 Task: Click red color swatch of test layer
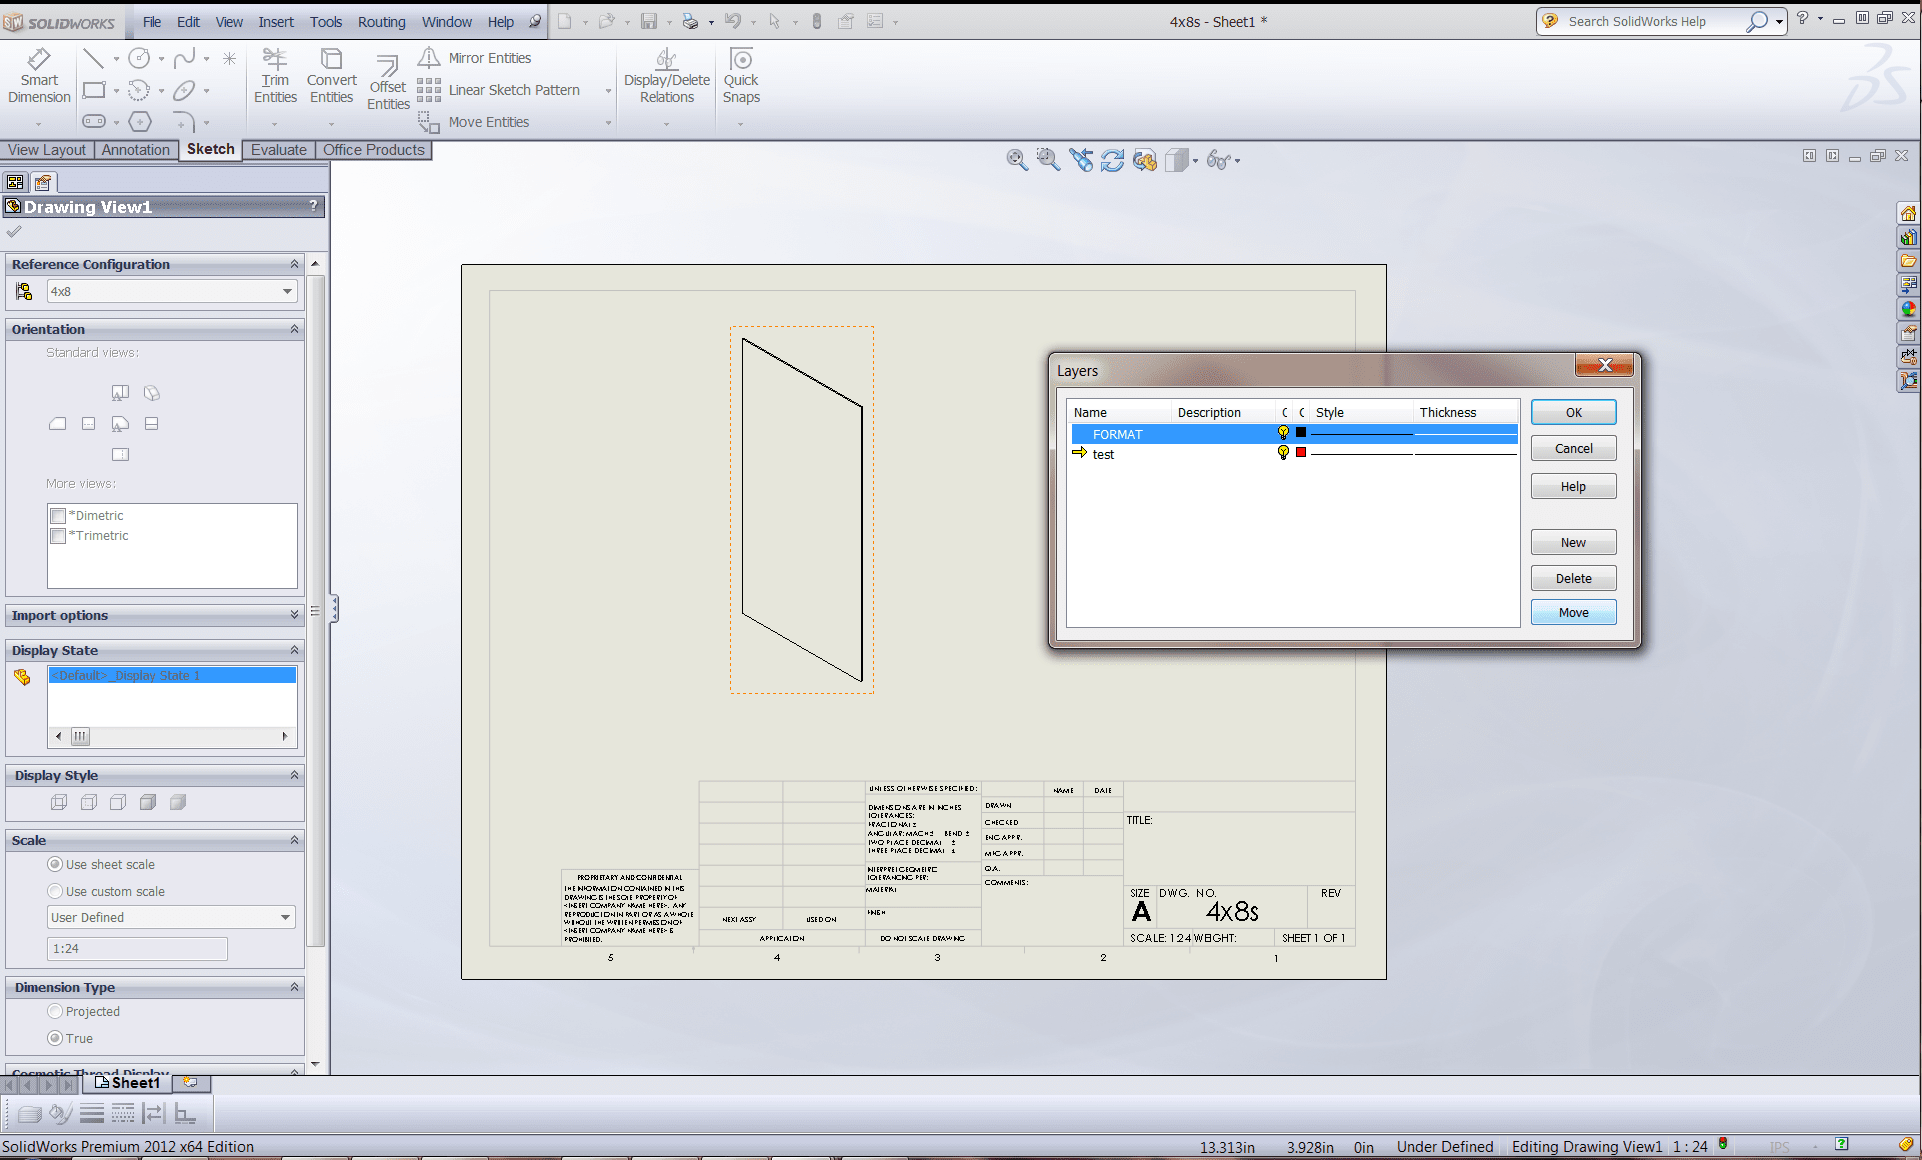pos(1301,453)
